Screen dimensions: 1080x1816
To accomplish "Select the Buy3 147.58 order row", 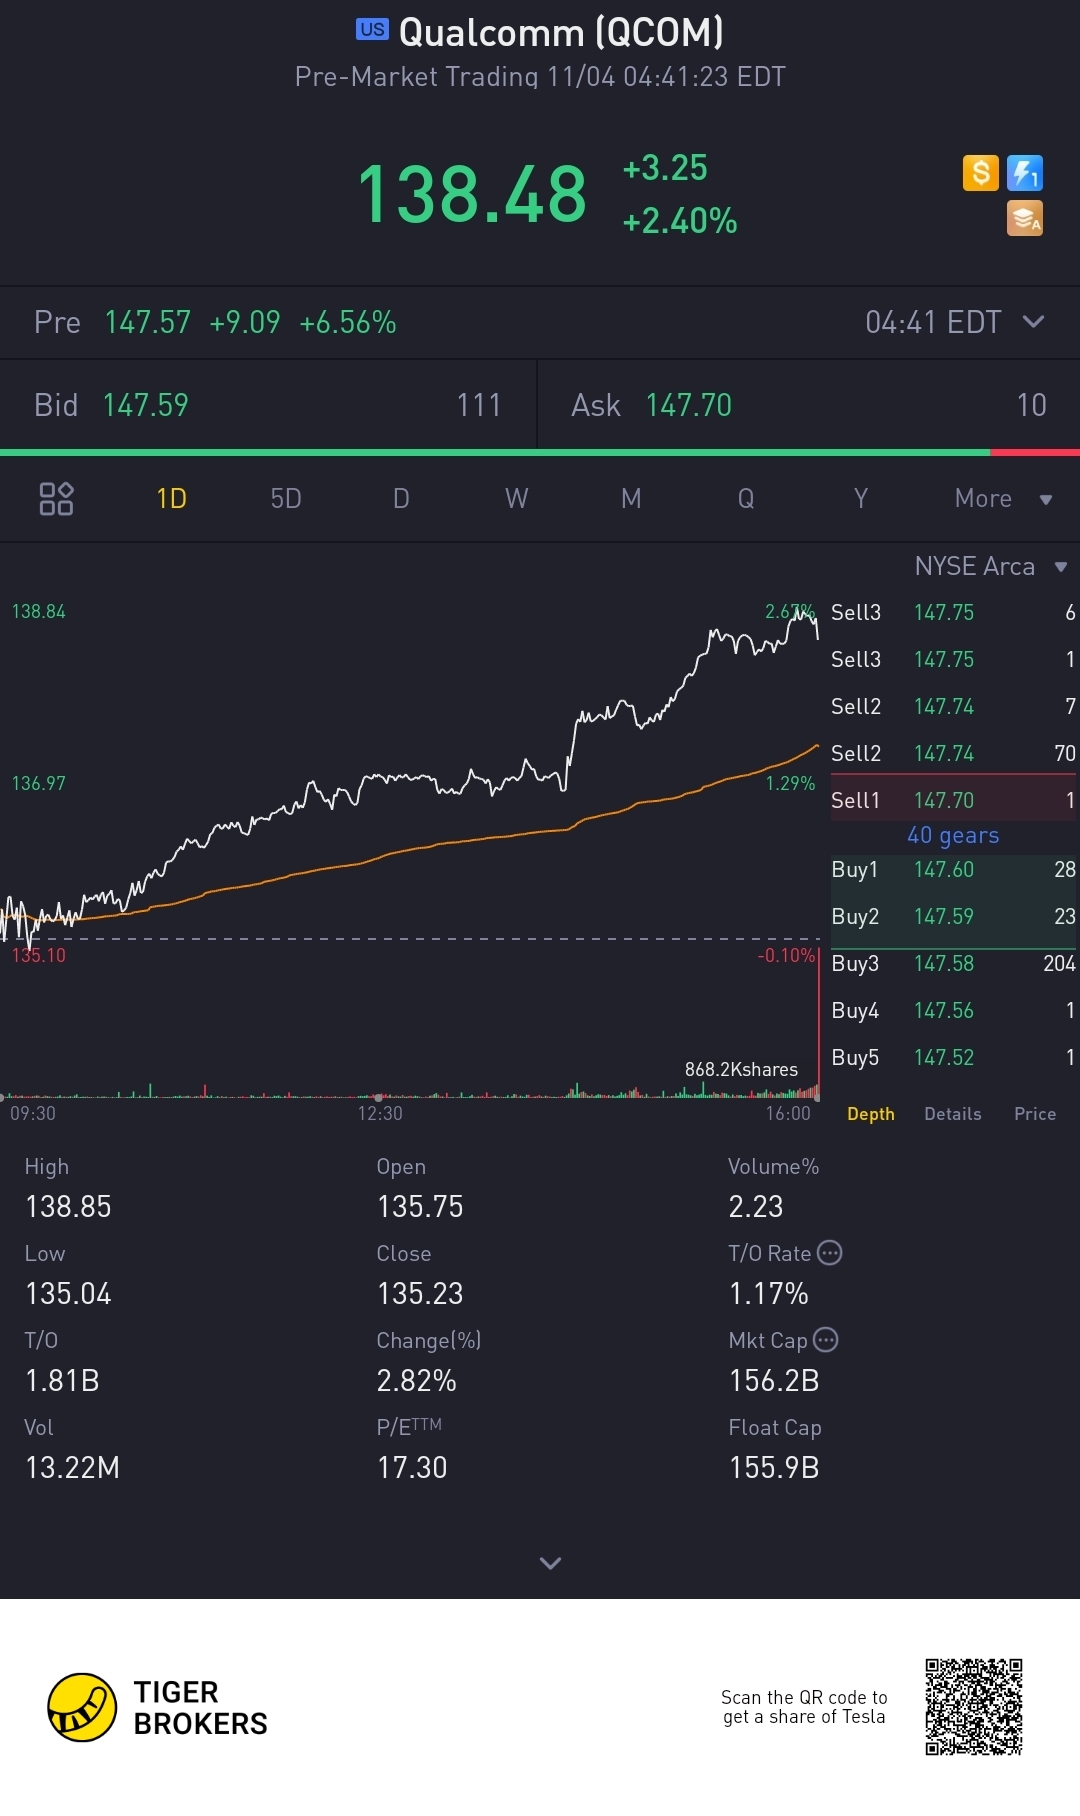I will click(953, 963).
